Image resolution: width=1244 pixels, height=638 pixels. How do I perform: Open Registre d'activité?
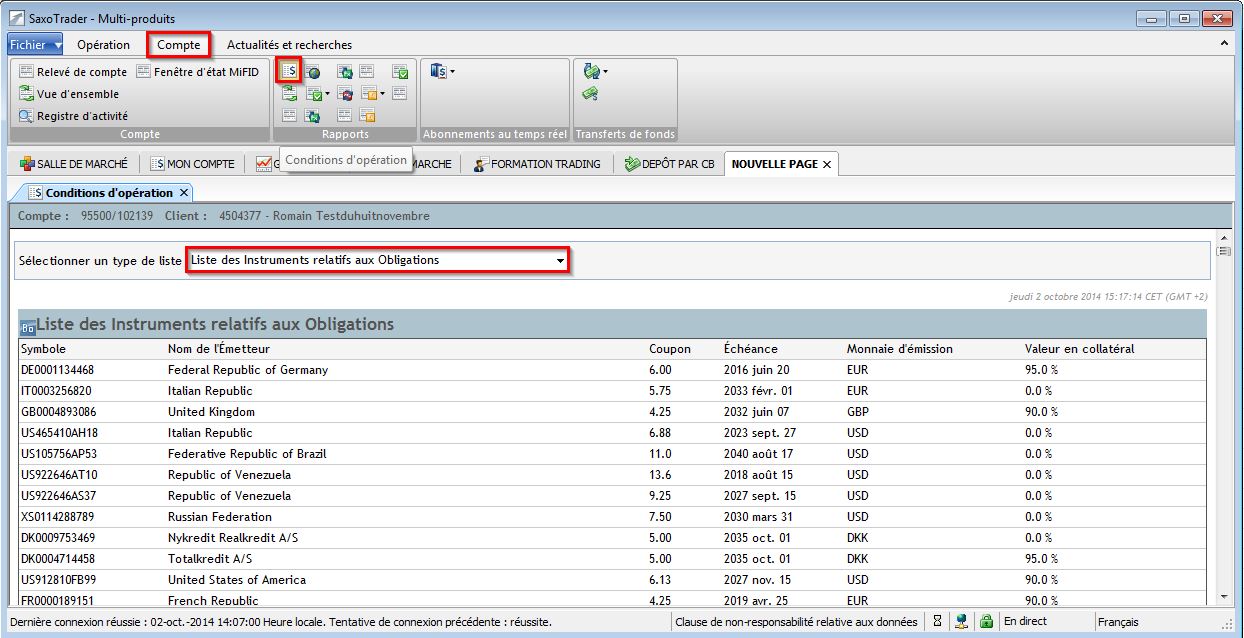coord(73,116)
